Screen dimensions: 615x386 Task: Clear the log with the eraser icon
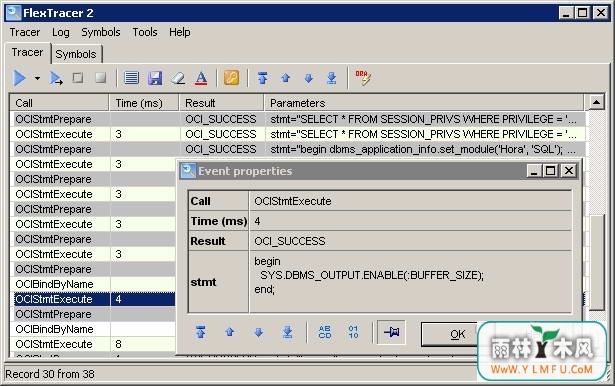coord(178,78)
